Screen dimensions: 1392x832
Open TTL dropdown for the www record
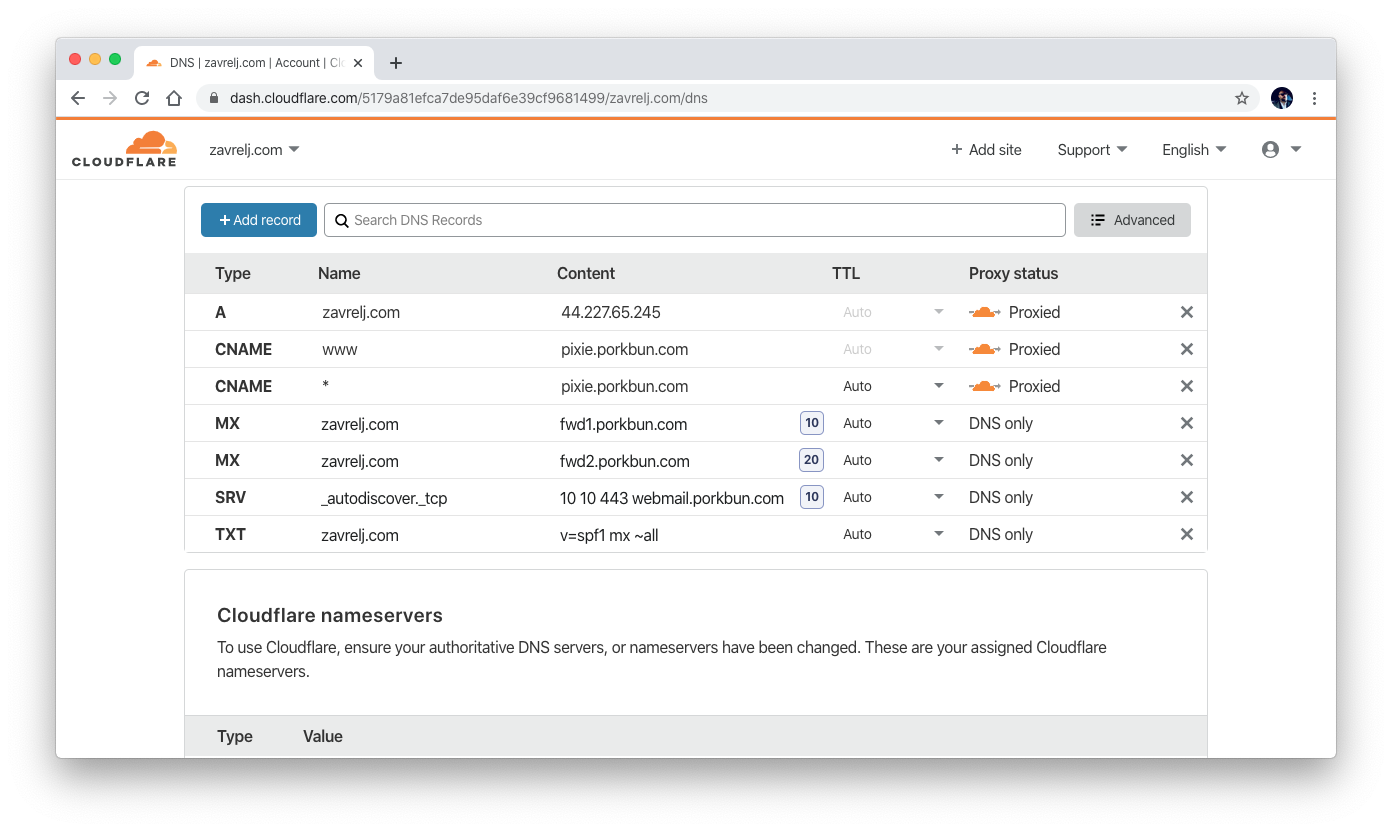click(x=892, y=349)
